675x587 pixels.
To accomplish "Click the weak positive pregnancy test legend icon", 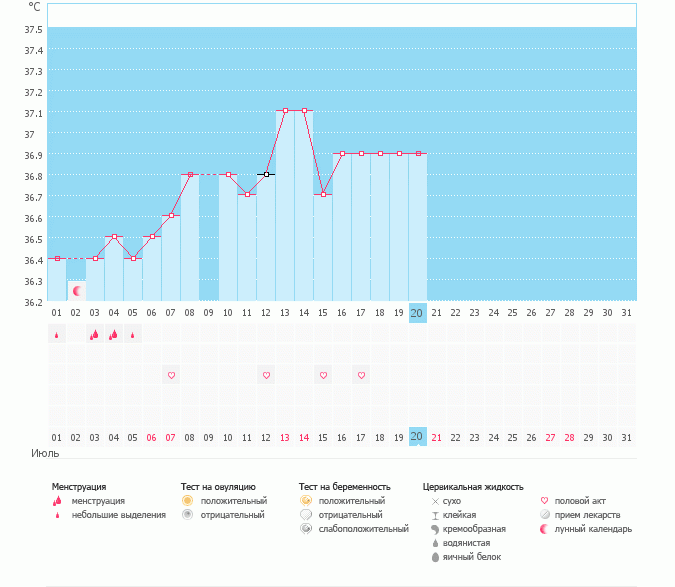I will coord(305,528).
